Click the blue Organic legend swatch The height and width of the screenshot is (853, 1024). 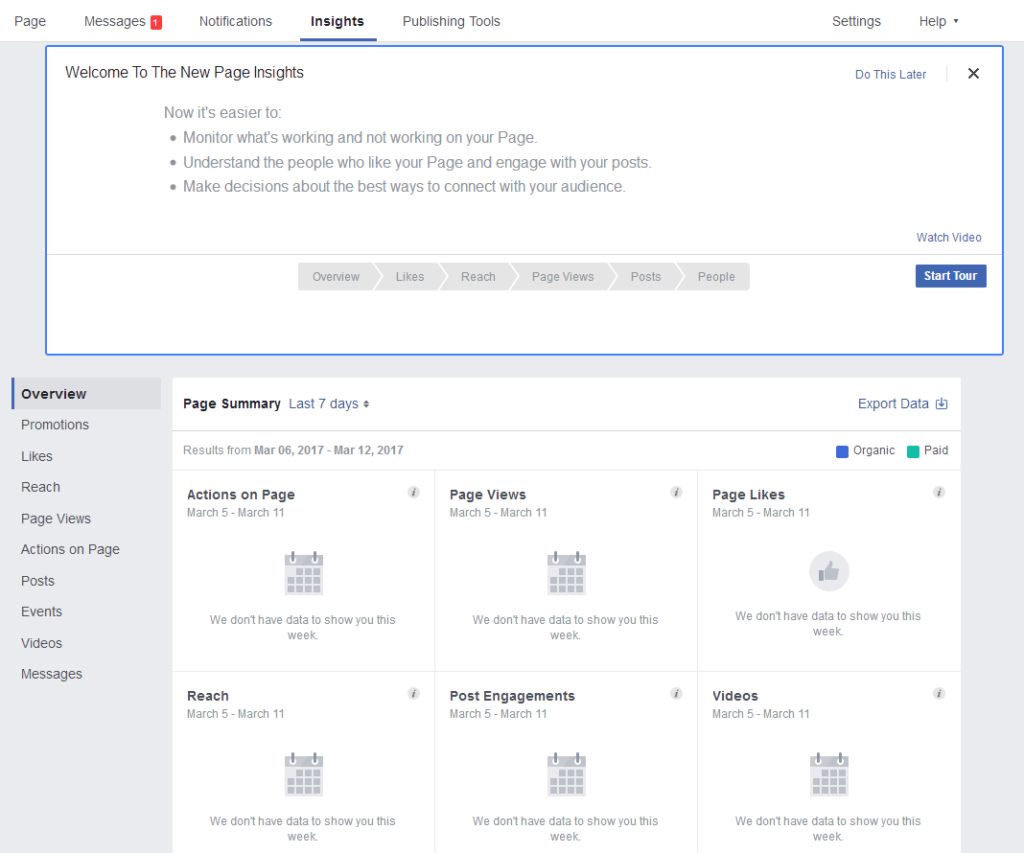click(x=842, y=451)
